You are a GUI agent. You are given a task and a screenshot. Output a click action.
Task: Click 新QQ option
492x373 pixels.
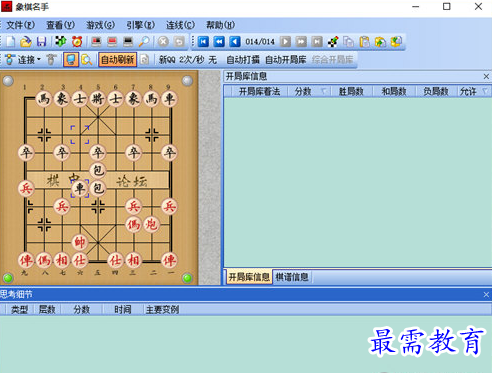coord(167,60)
